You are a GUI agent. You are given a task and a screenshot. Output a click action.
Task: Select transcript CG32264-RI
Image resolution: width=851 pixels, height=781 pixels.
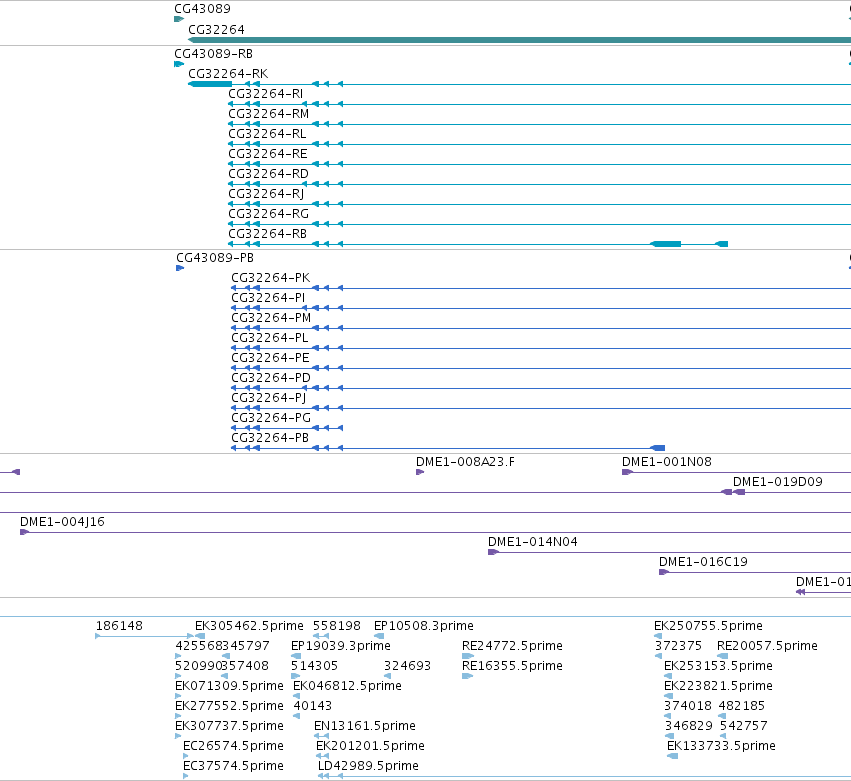[265, 94]
